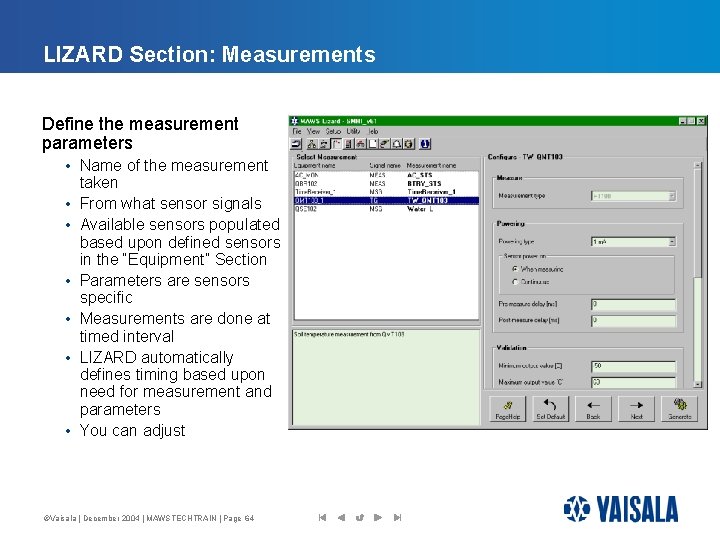The image size is (720, 540).
Task: Select the QBR102 equipment cell
Action: pyautogui.click(x=306, y=183)
